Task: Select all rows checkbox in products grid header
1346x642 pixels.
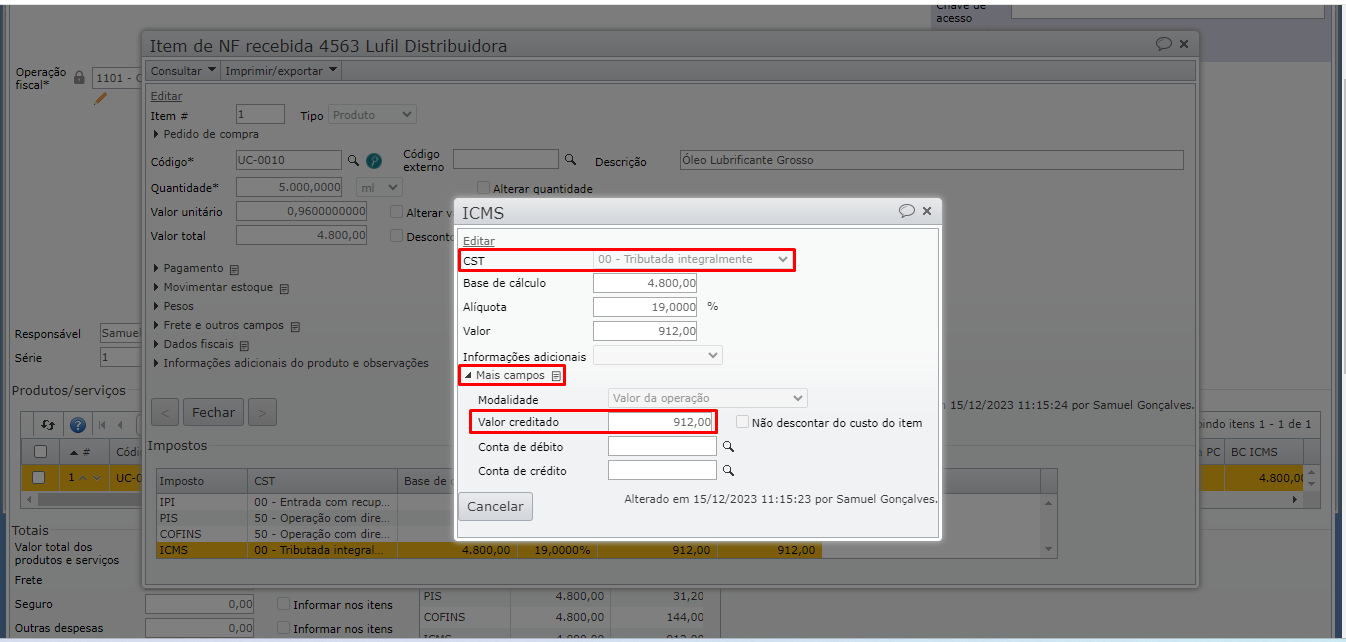Action: click(x=40, y=452)
